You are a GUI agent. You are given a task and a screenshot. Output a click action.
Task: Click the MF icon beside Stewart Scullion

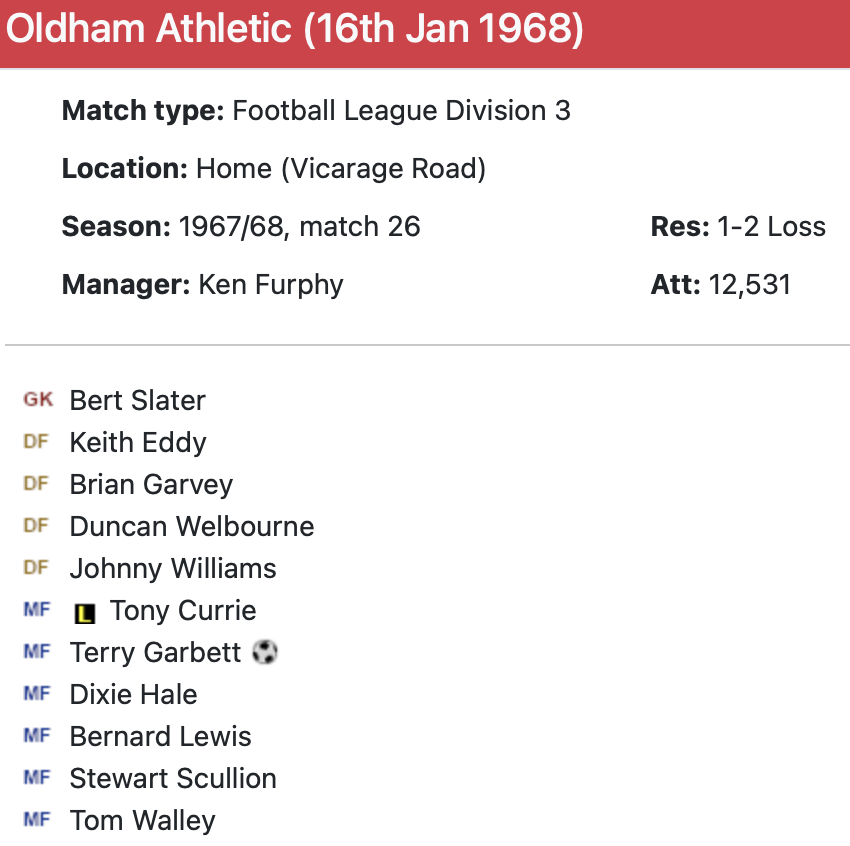[x=36, y=778]
